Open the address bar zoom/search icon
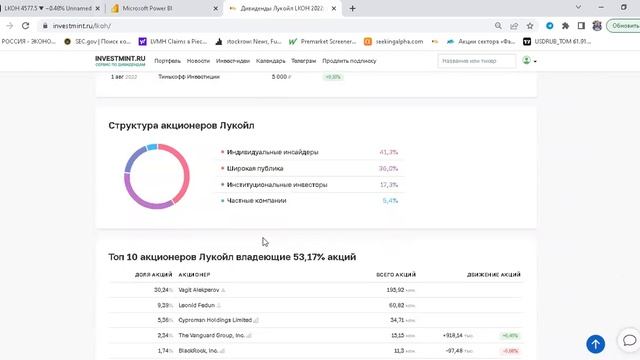The width and height of the screenshot is (640, 360). tap(498, 26)
